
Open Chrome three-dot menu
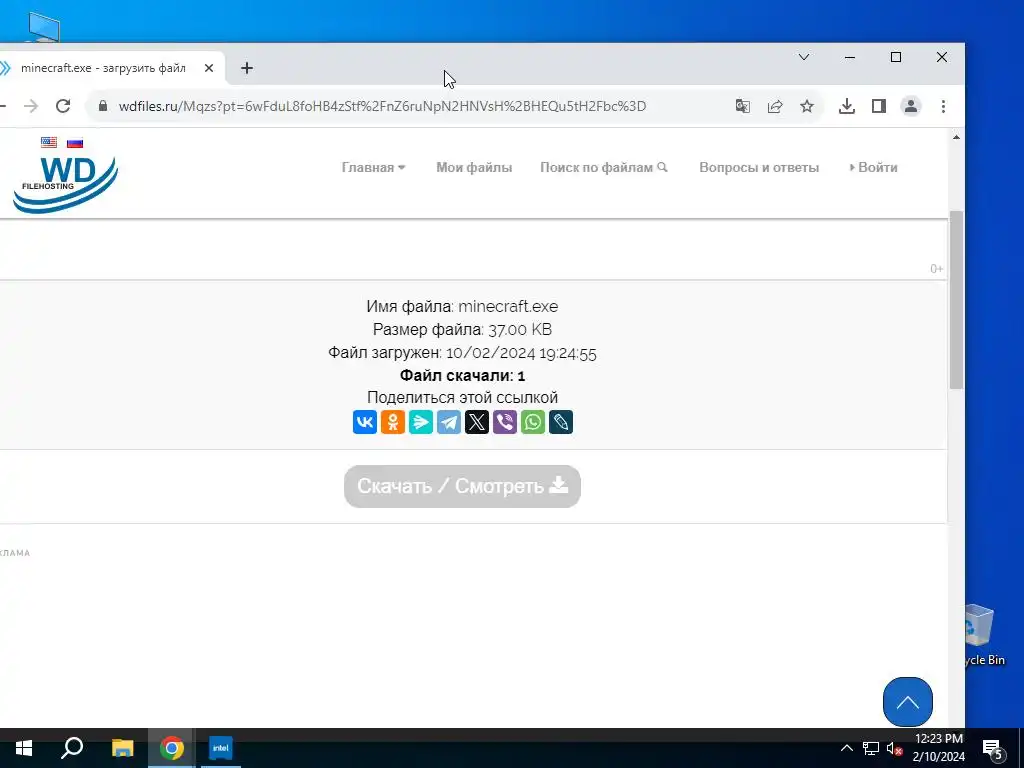pos(943,106)
